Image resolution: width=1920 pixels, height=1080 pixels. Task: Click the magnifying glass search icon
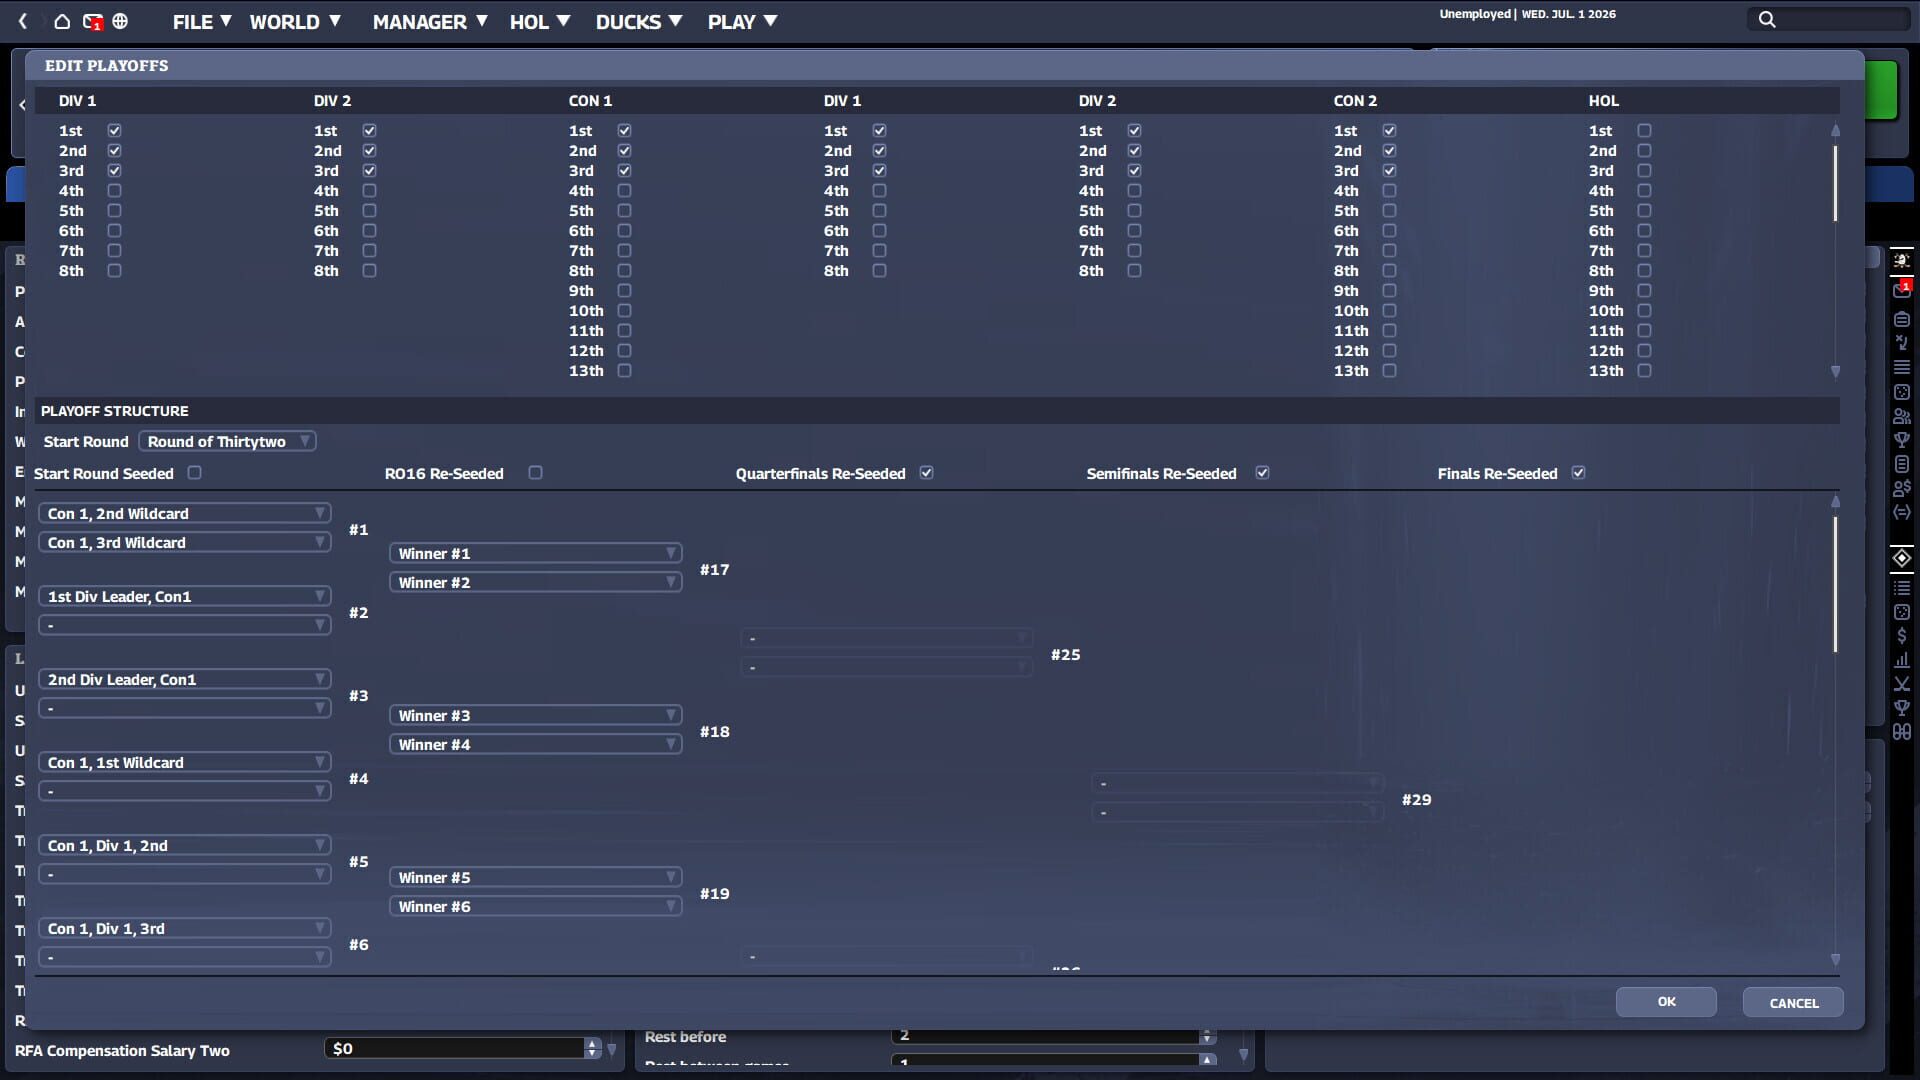[x=1767, y=19]
